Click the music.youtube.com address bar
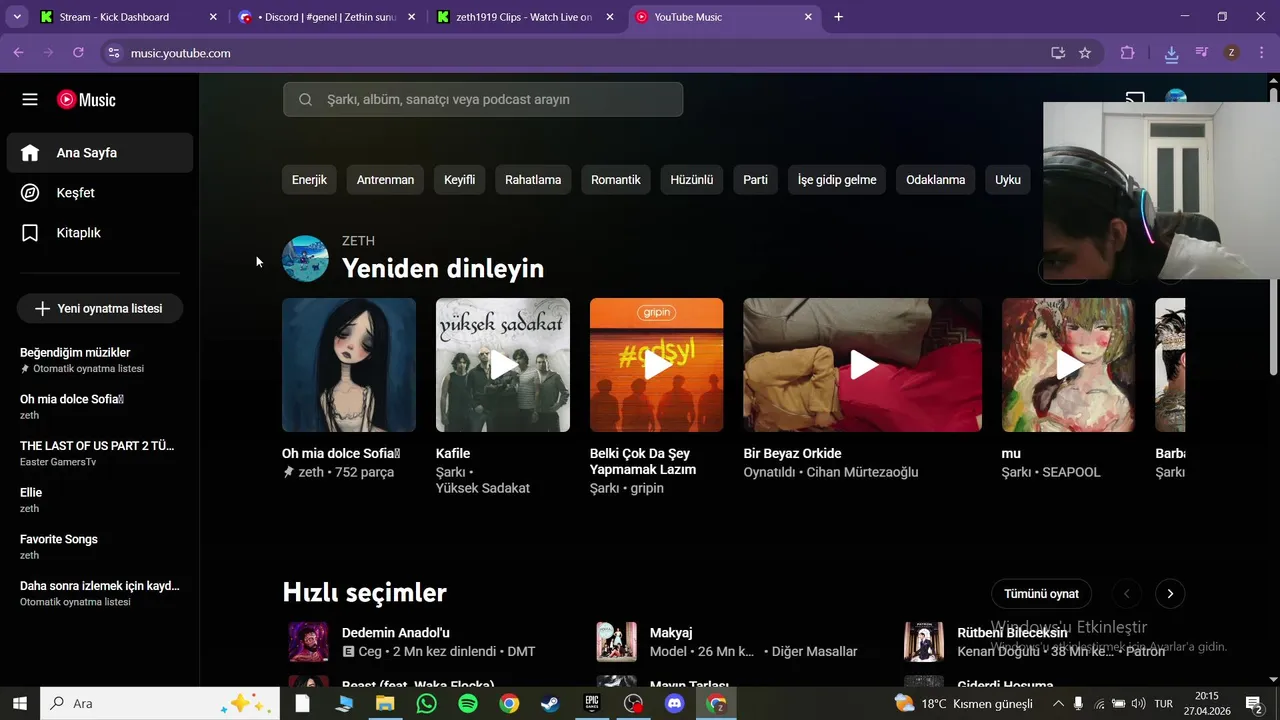The height and width of the screenshot is (720, 1280). pyautogui.click(x=580, y=53)
